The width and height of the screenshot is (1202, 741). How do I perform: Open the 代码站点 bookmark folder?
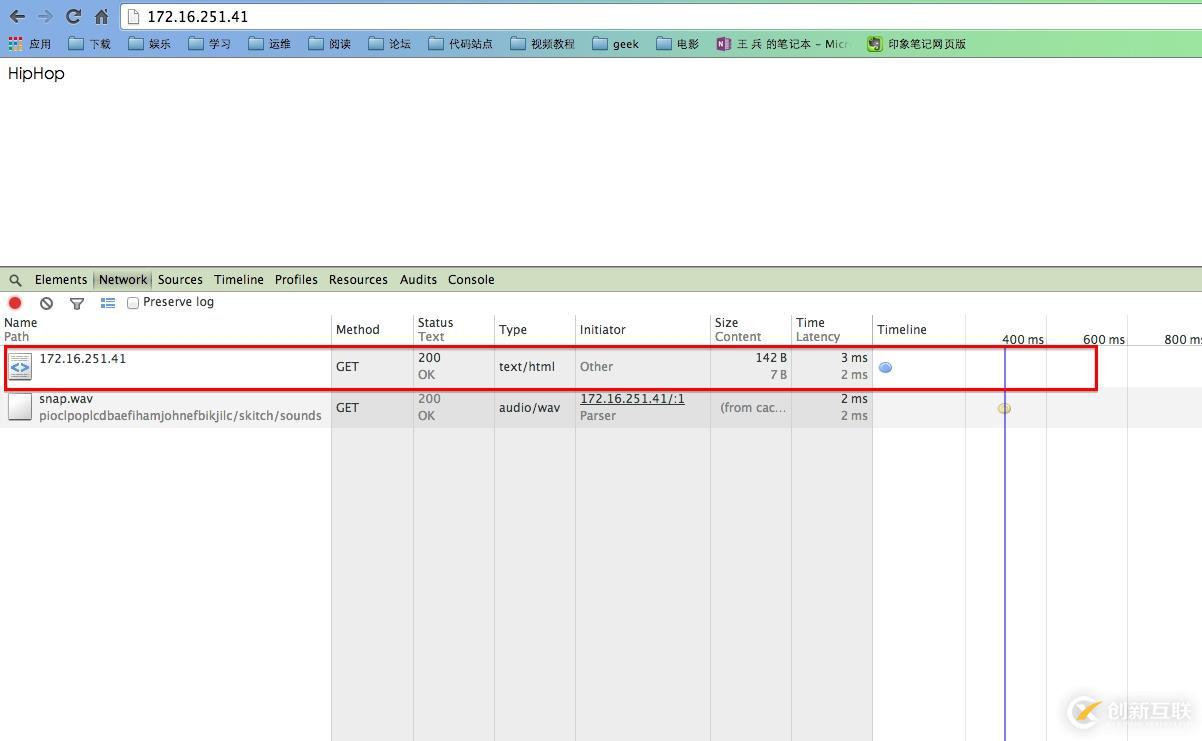461,44
